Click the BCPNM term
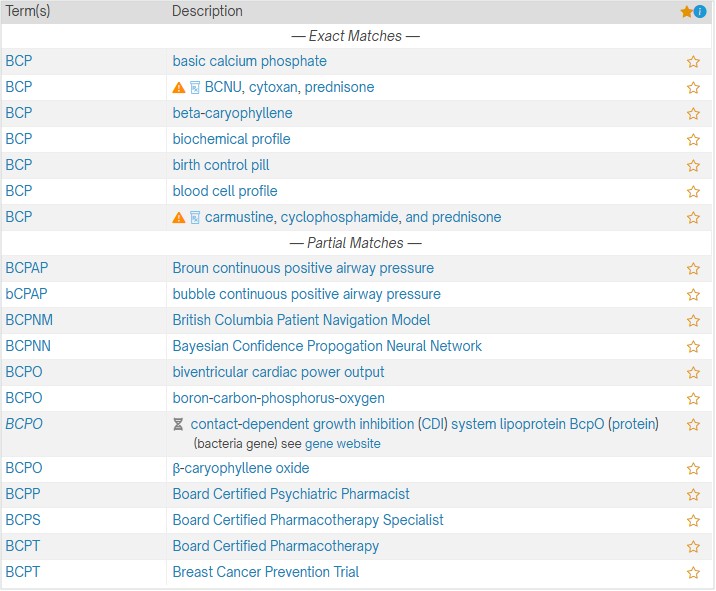Viewport: 716px width, 591px height. (29, 320)
